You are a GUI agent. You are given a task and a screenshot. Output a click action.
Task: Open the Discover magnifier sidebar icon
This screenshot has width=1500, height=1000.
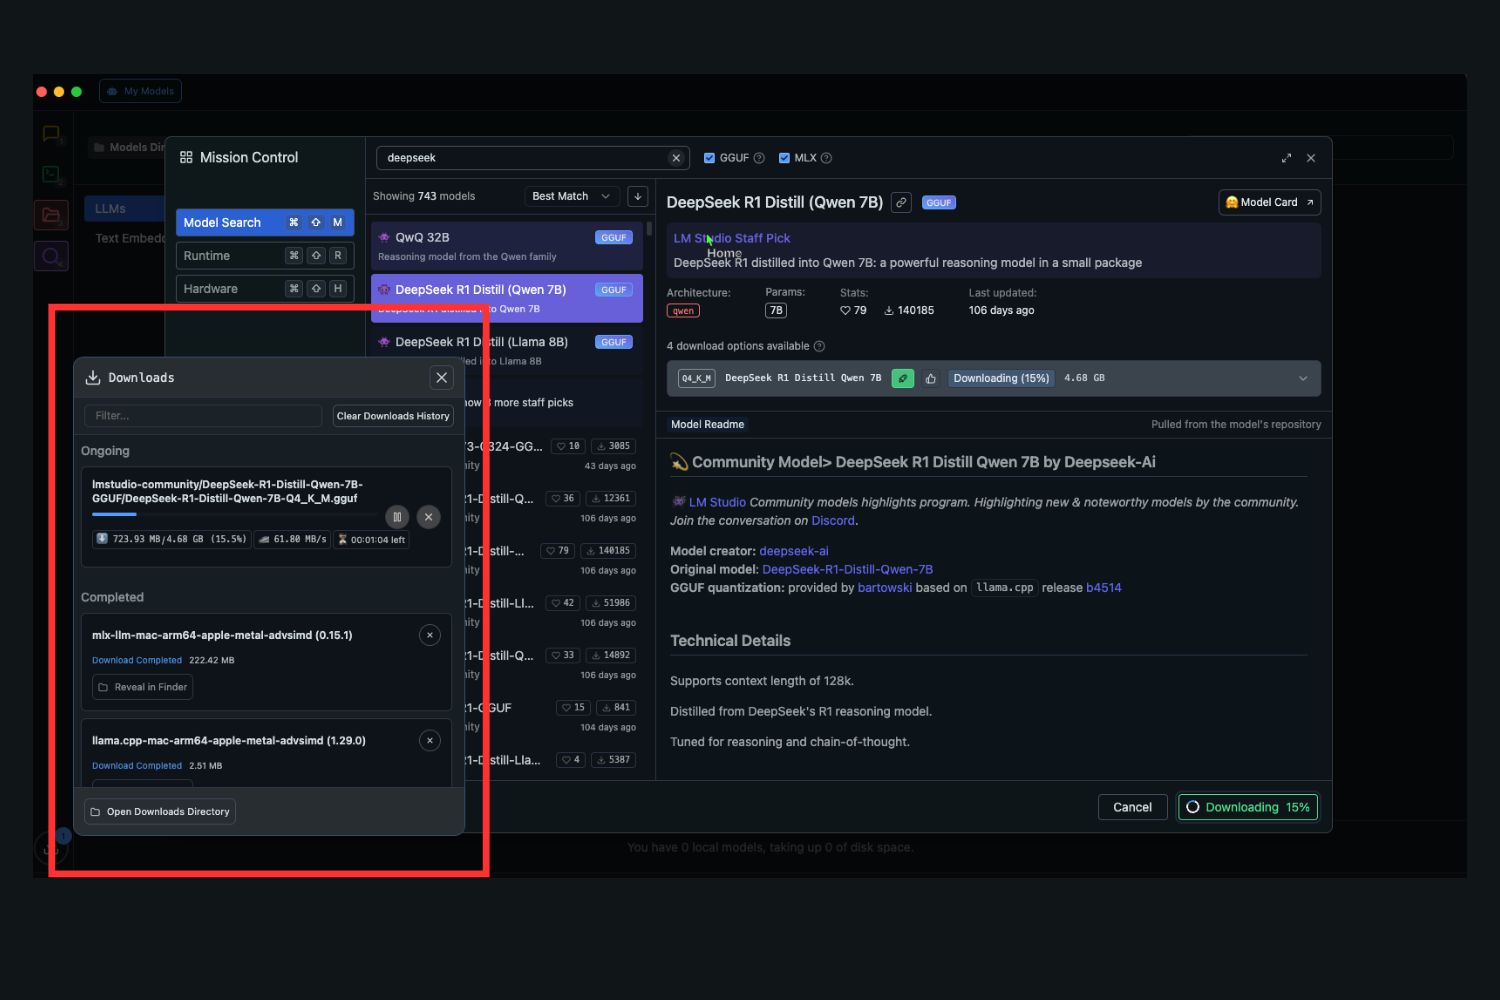coord(51,257)
